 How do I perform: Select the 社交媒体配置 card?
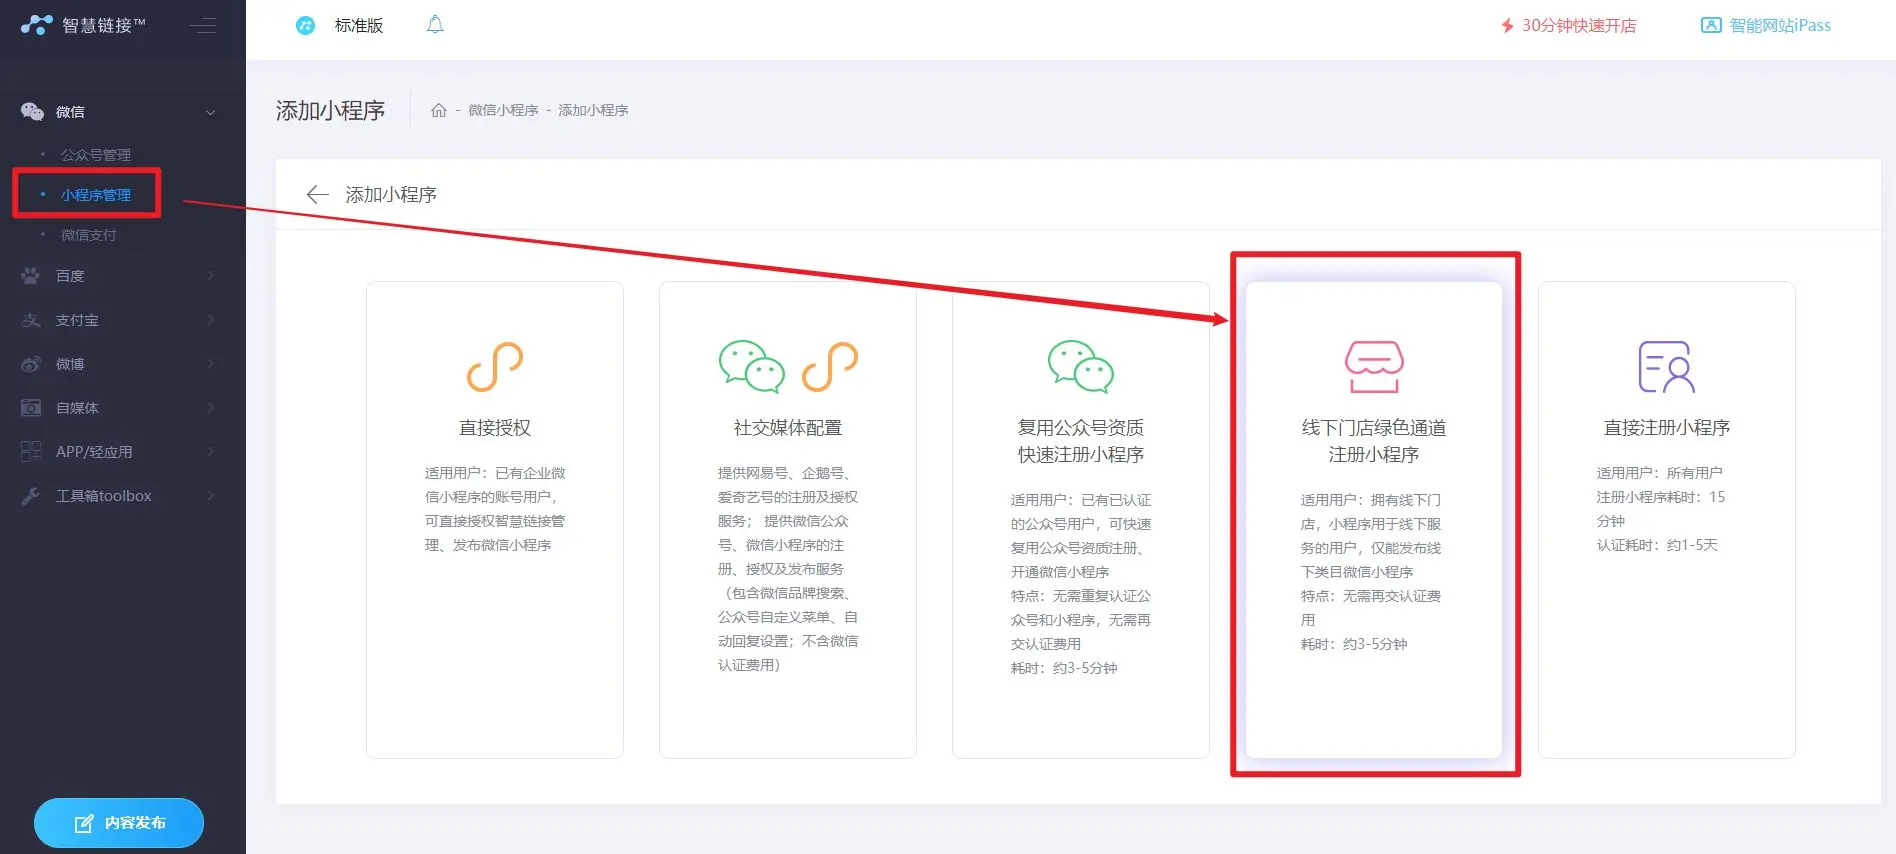(x=787, y=520)
